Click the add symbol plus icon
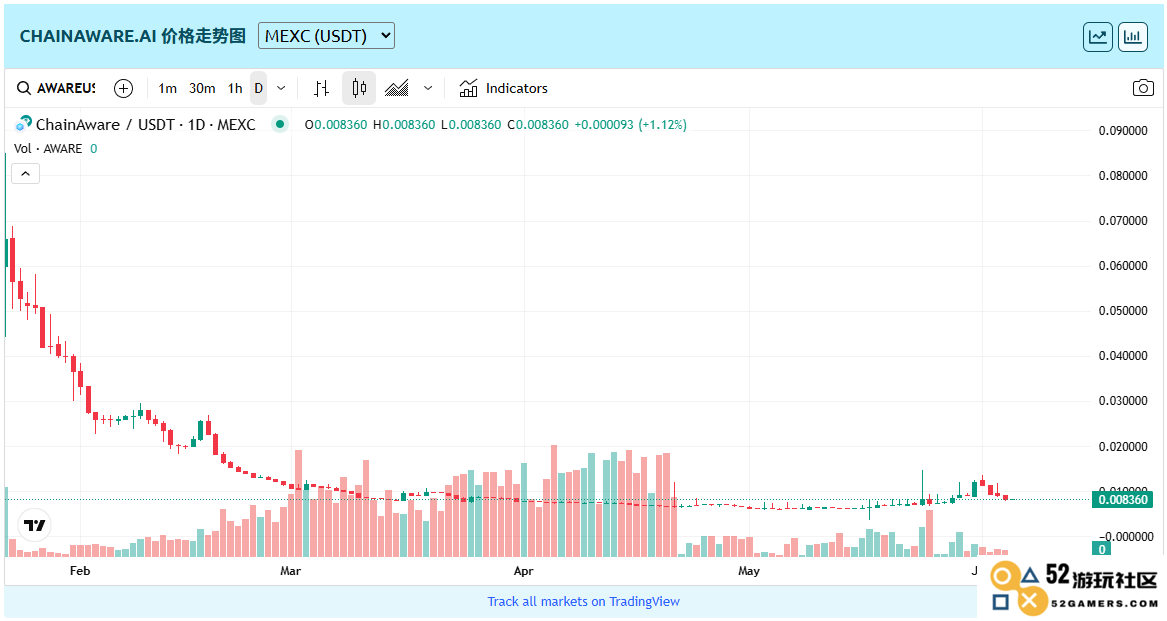Viewport: 1167px width, 621px height. coord(124,89)
